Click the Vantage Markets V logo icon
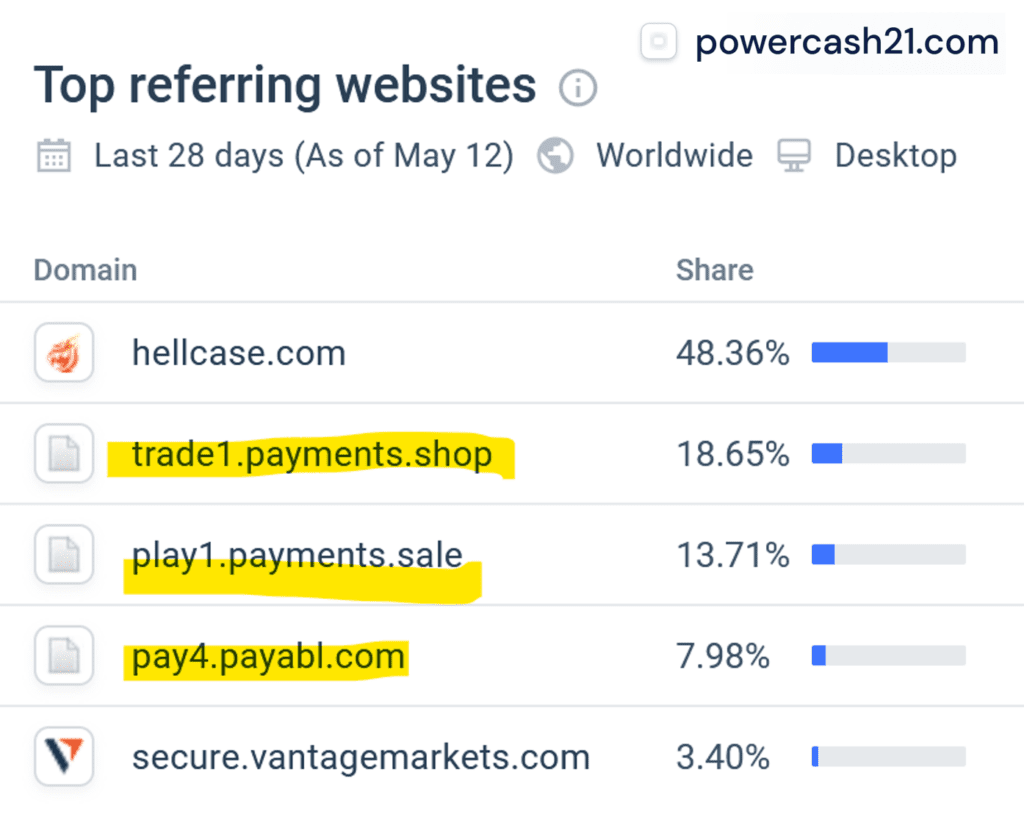This screenshot has width=1024, height=825. pyautogui.click(x=64, y=756)
